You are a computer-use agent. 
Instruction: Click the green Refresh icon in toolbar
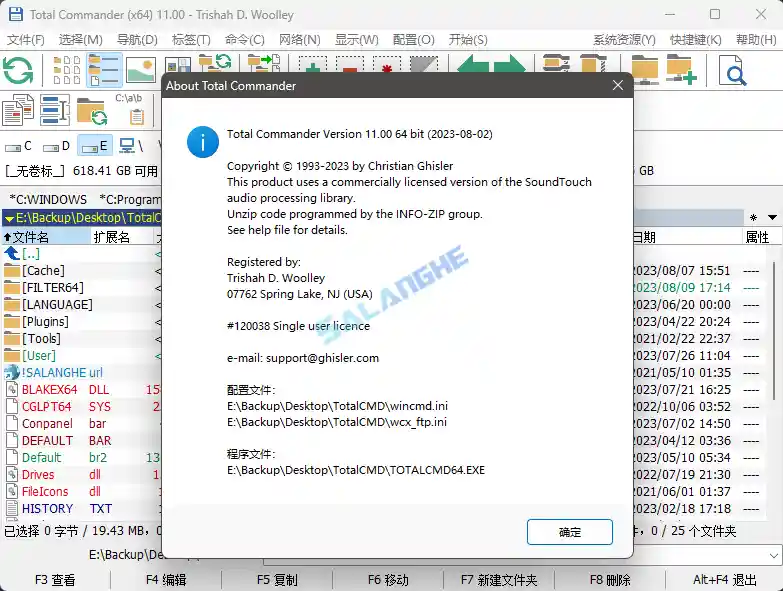(x=18, y=70)
